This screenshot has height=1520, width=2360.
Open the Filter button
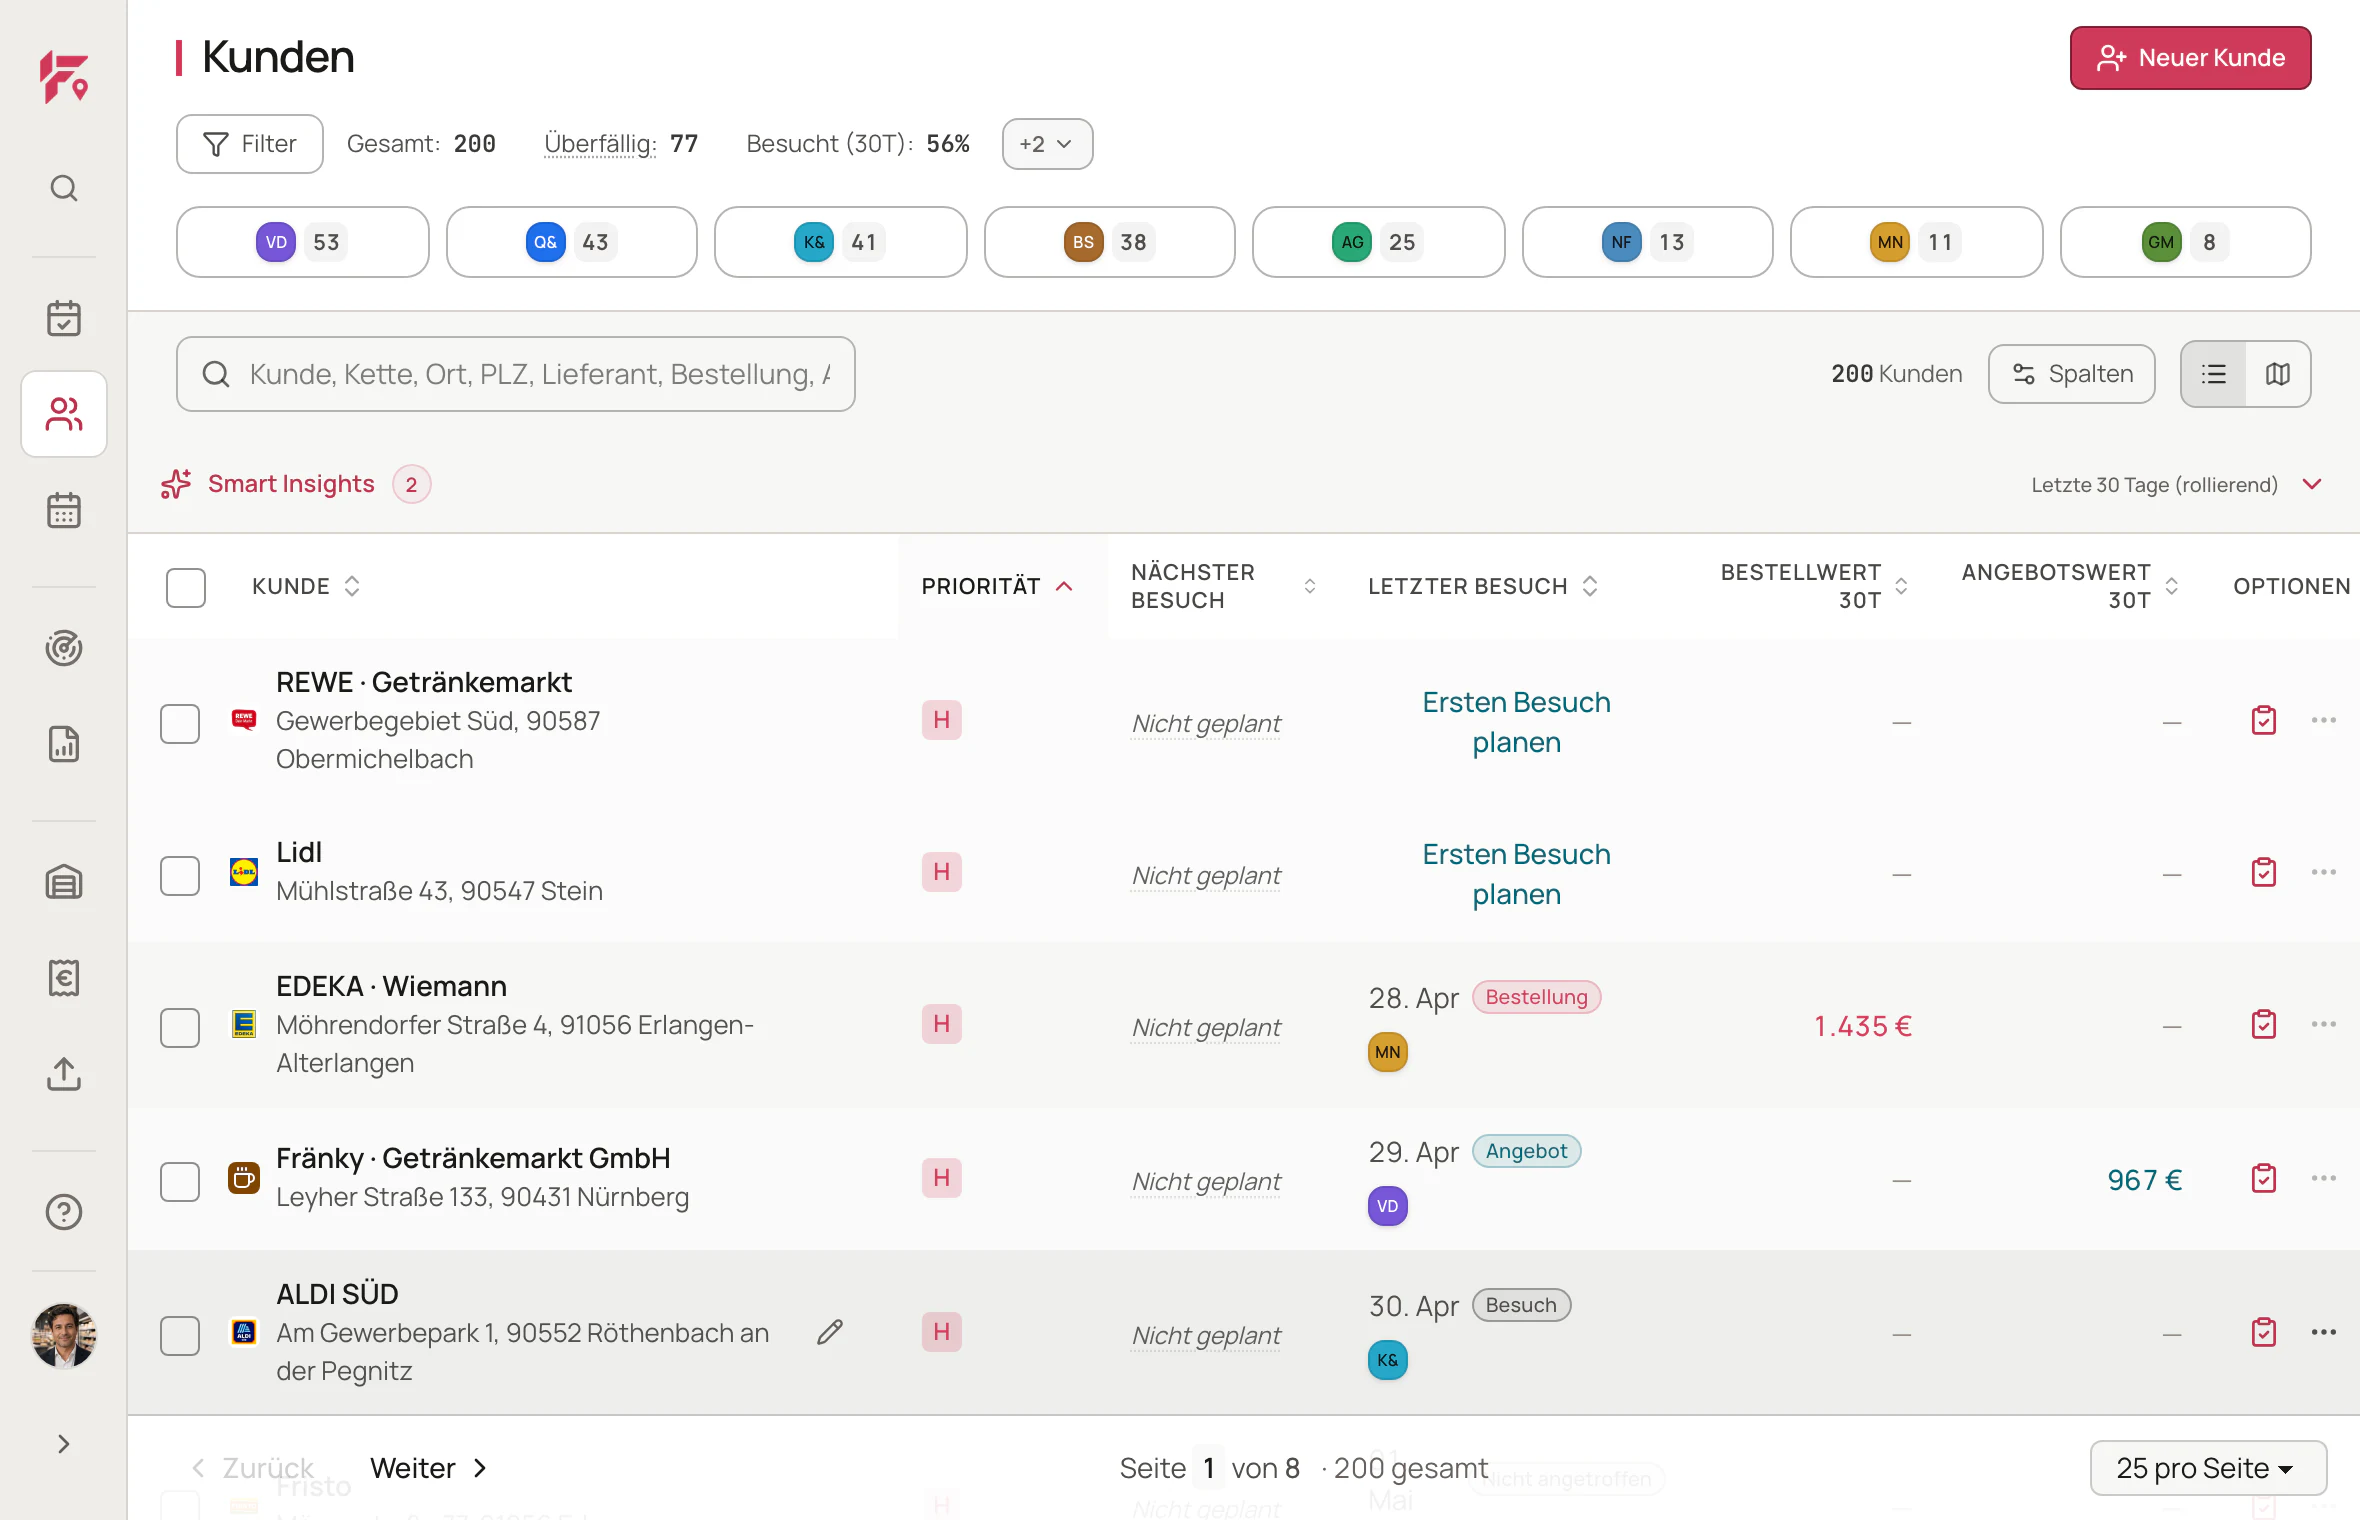click(x=250, y=144)
